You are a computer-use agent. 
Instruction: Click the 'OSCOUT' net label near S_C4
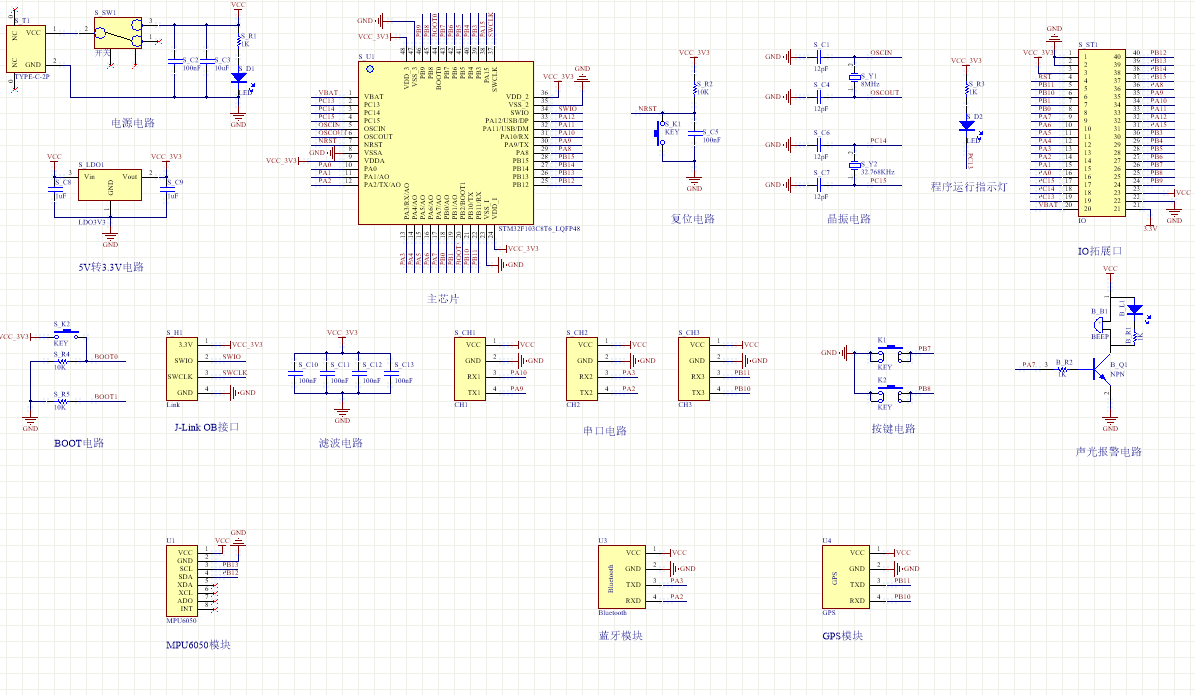coord(884,92)
